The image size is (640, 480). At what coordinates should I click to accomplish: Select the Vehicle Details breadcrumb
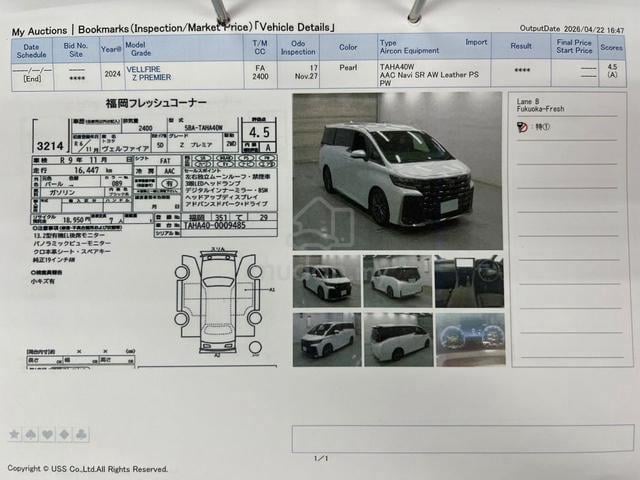[x=294, y=27]
